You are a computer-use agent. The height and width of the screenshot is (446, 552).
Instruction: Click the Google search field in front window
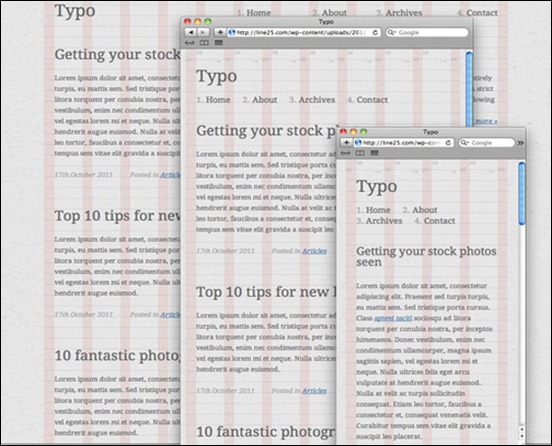[x=487, y=143]
